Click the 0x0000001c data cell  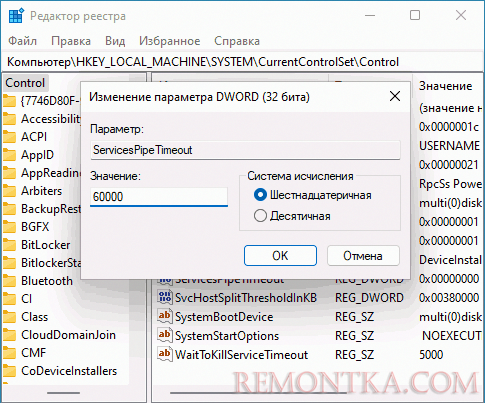pyautogui.click(x=449, y=127)
